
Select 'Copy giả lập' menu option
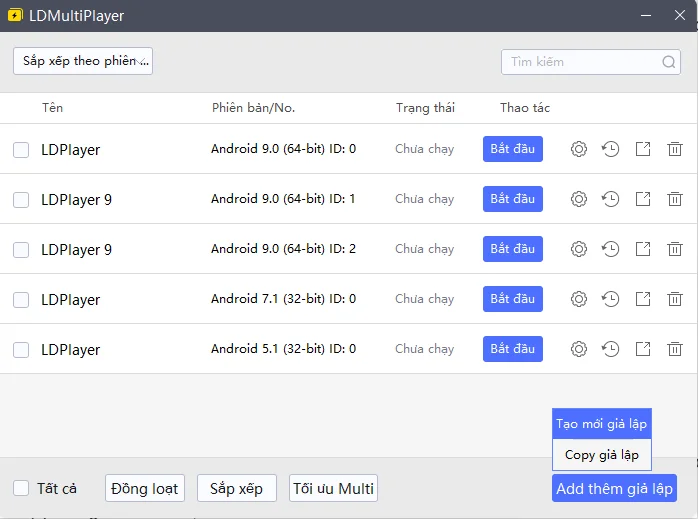tap(602, 455)
